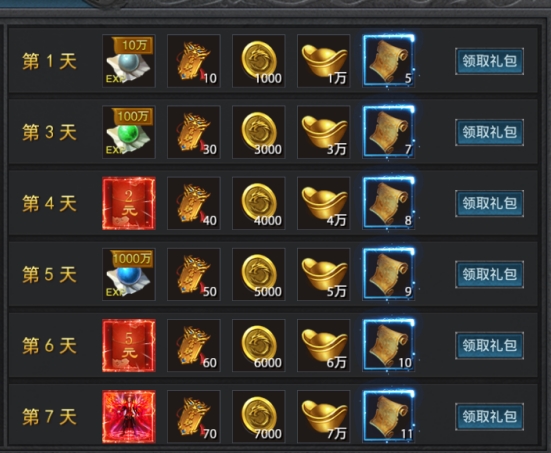
Task: Select the gold ingot icon labeled 3万
Action: point(324,132)
